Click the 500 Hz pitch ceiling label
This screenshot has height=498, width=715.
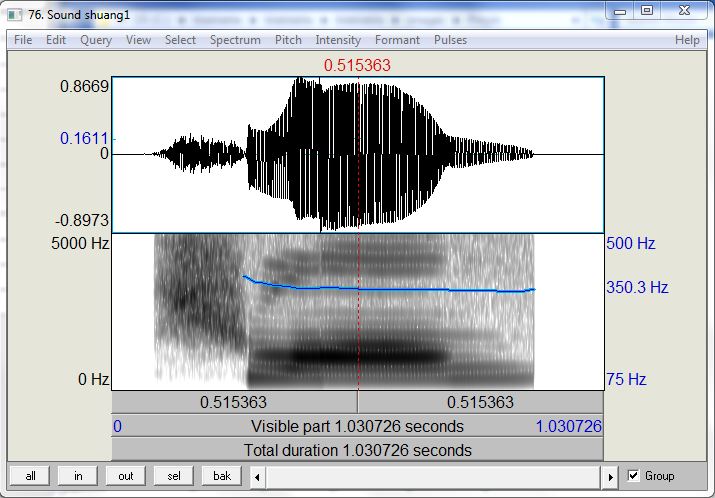631,243
